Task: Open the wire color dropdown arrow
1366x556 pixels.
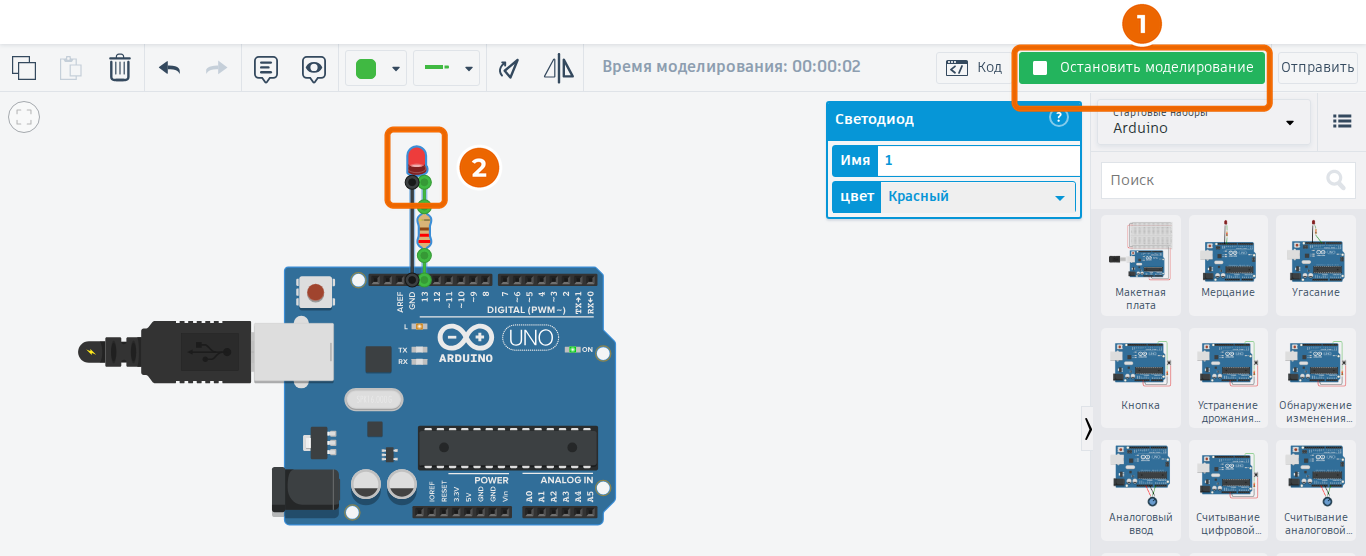Action: (396, 69)
